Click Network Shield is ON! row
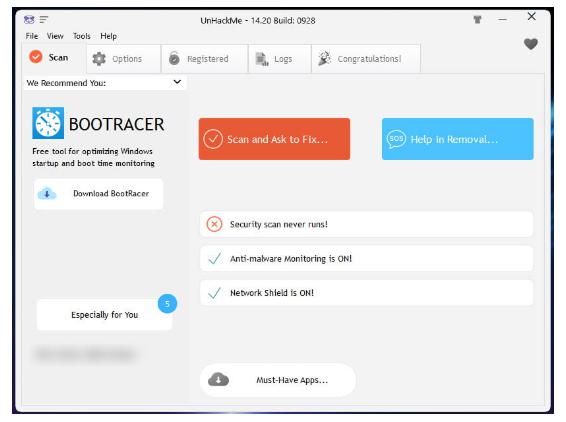 366,293
